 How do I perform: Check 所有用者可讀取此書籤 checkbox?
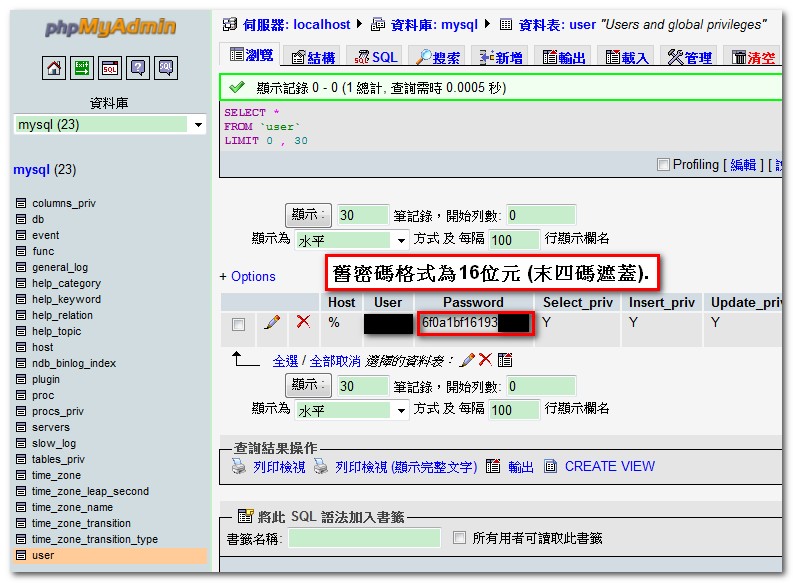(459, 538)
